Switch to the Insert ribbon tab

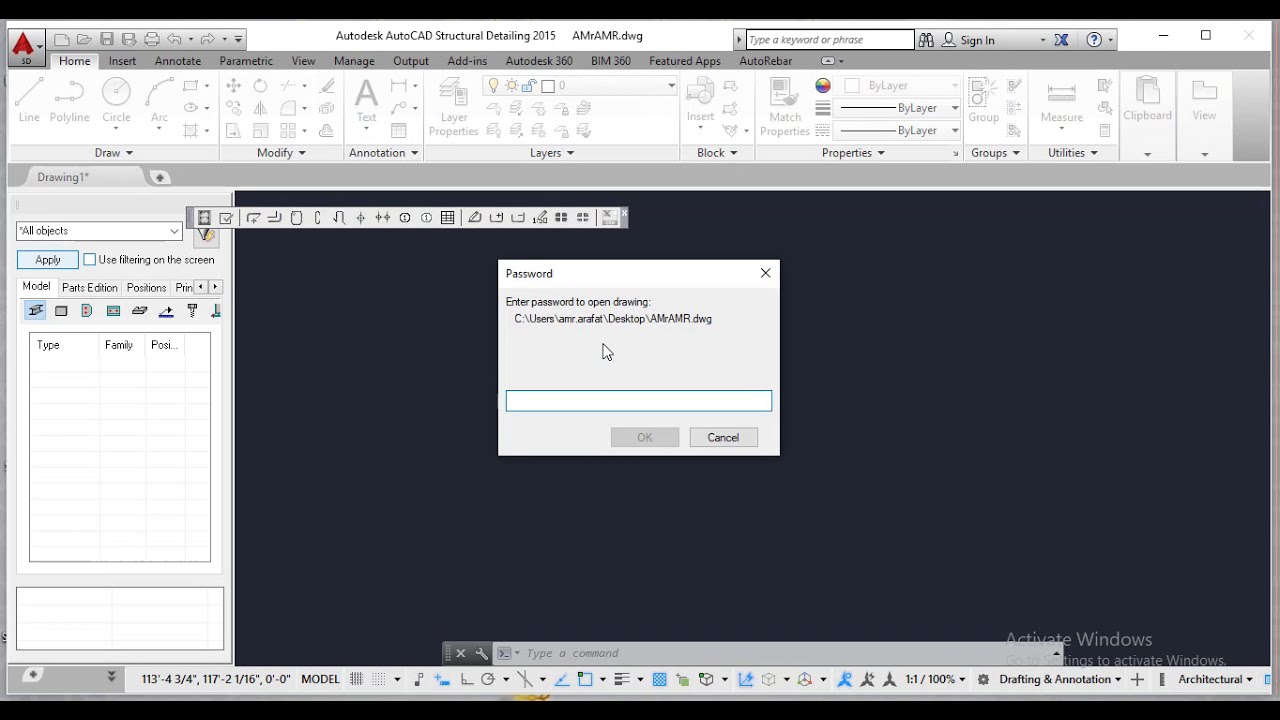pyautogui.click(x=122, y=61)
